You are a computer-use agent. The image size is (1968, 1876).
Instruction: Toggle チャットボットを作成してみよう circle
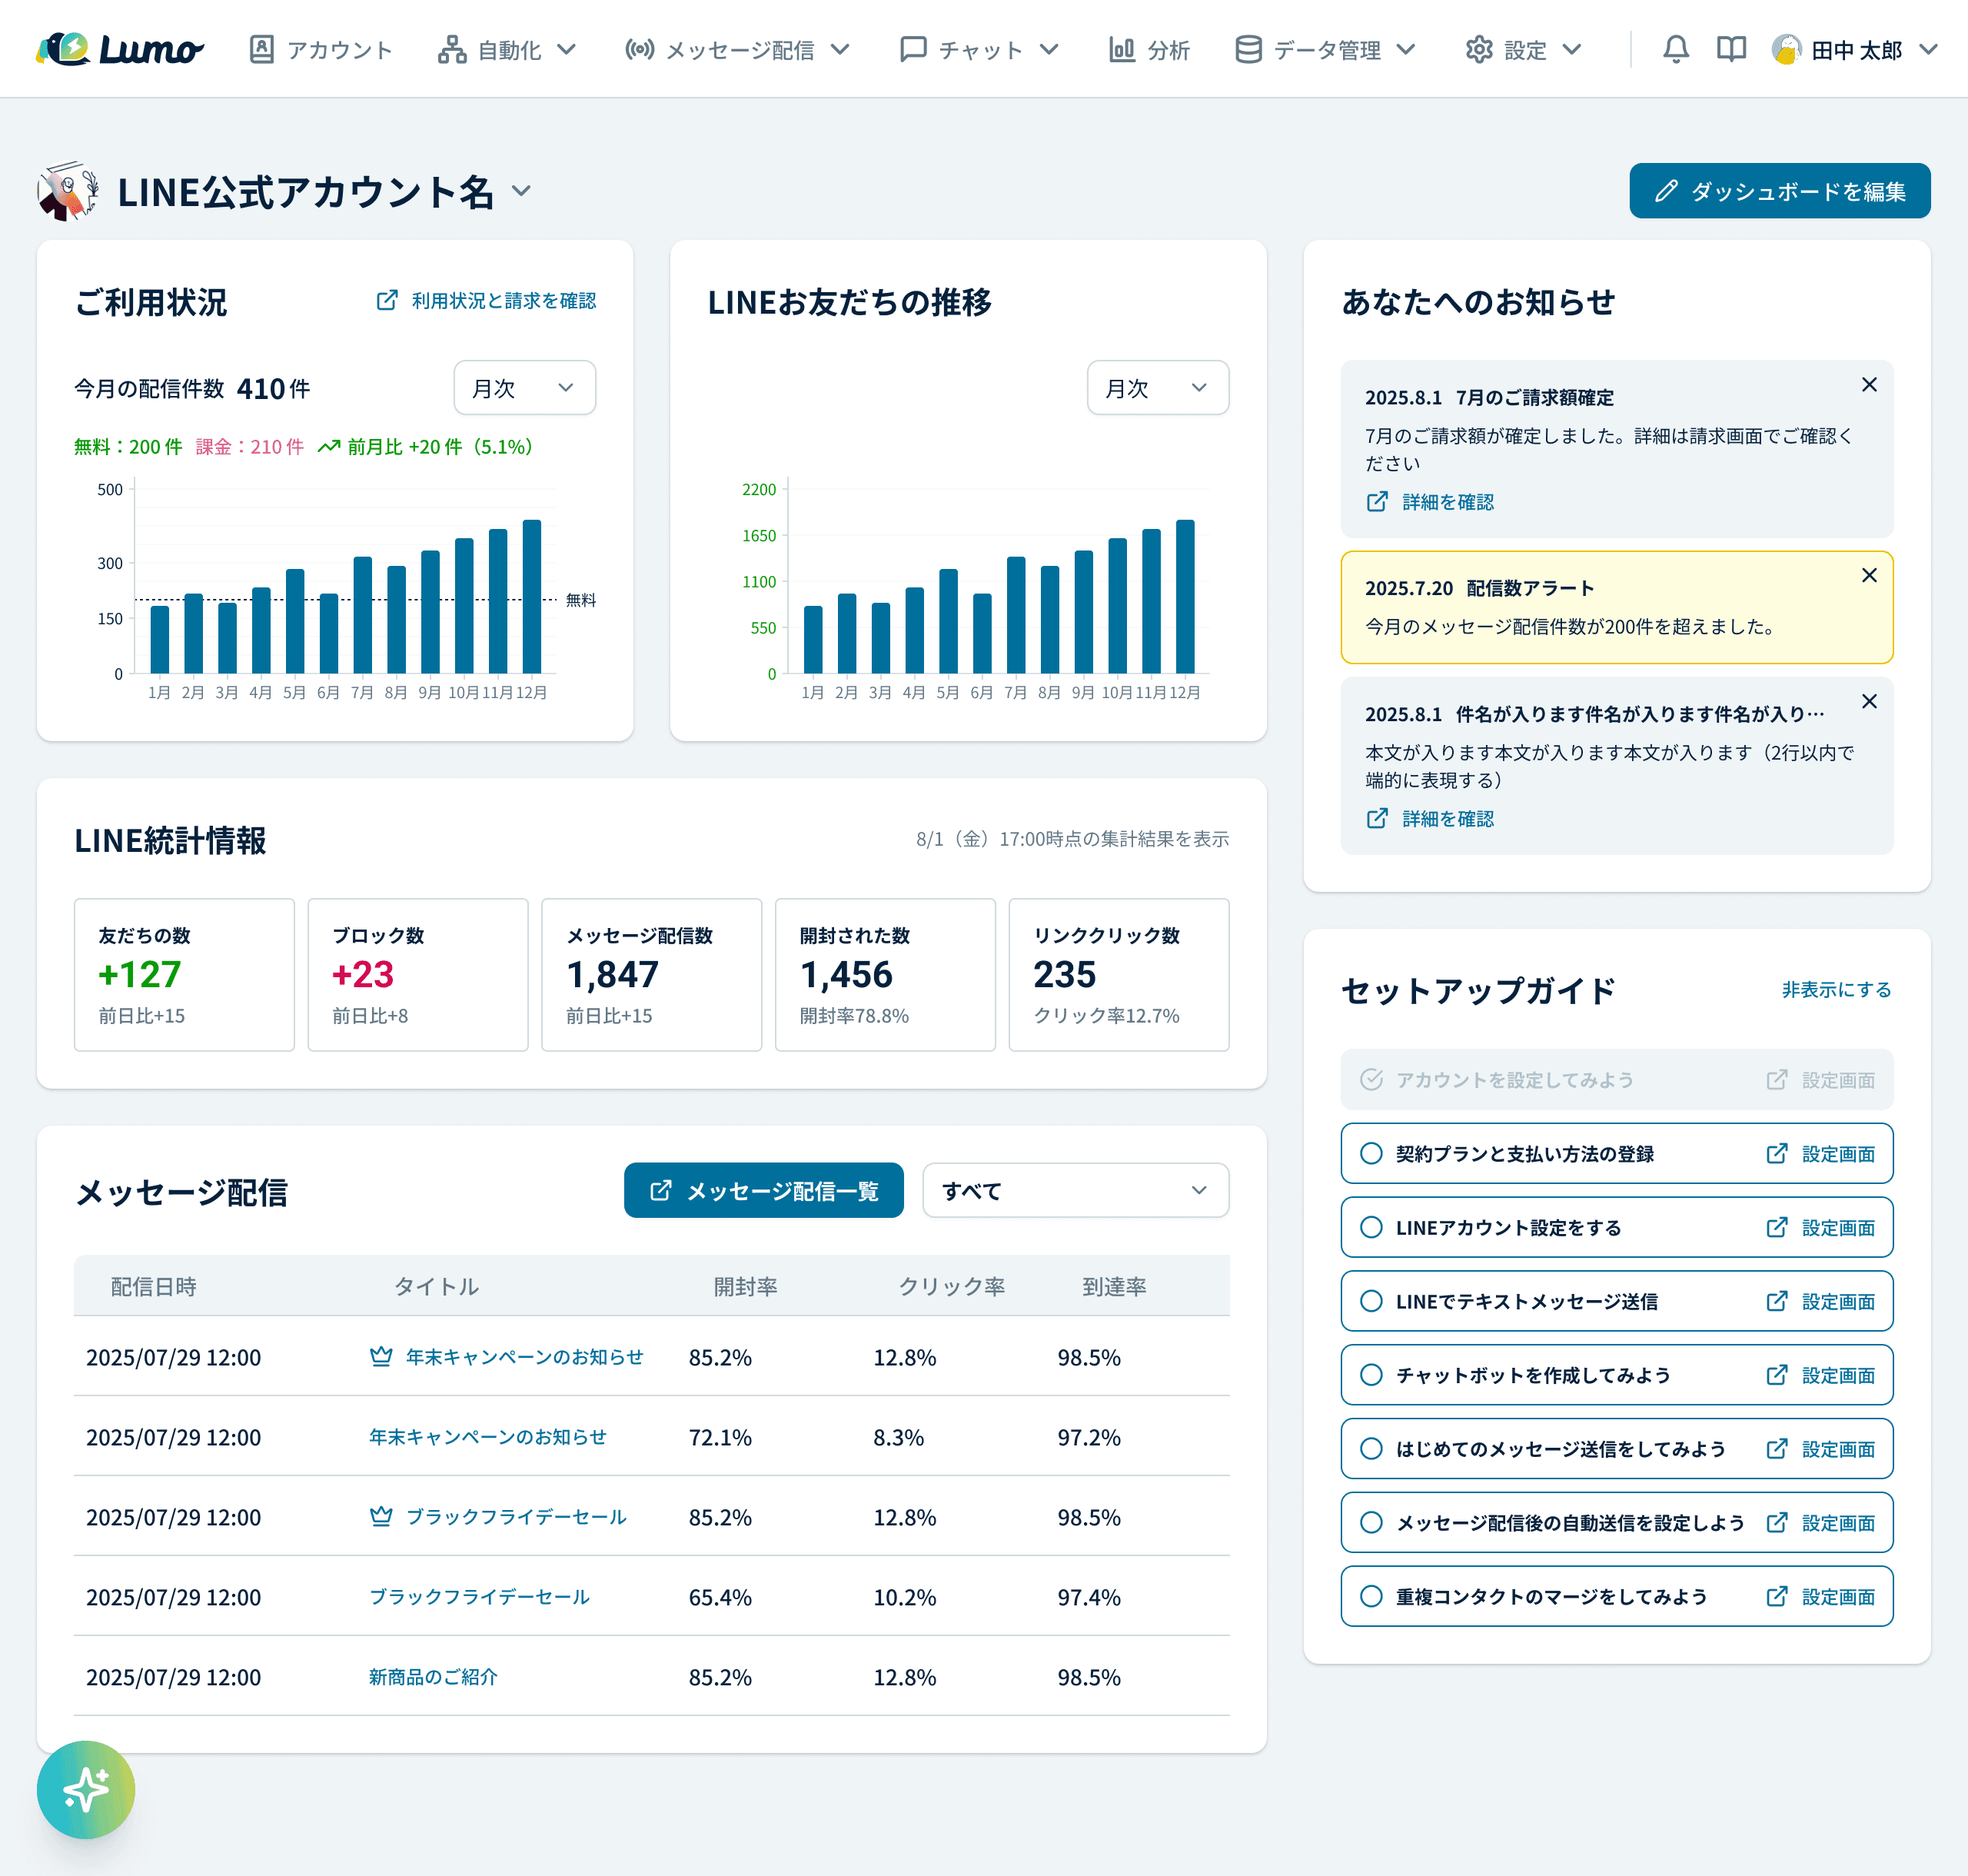tap(1371, 1375)
